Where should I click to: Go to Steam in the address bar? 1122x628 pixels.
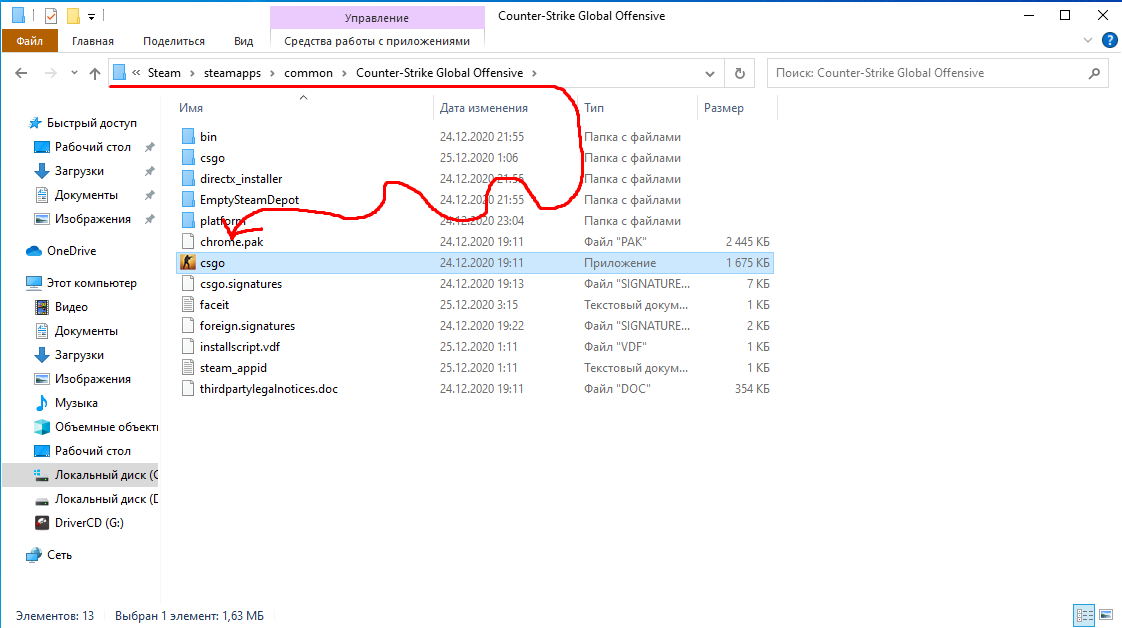164,73
